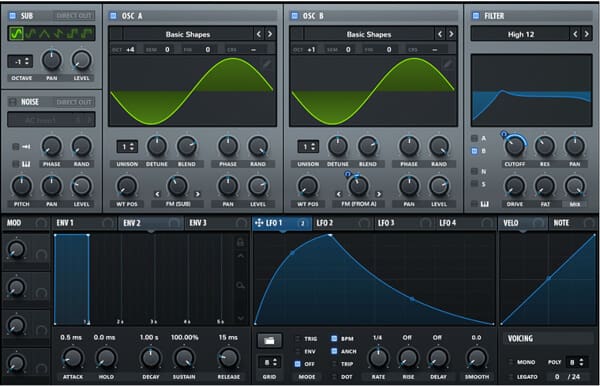The height and width of the screenshot is (386, 600).
Task: Switch to the ENV 1 tab
Action: click(84, 223)
